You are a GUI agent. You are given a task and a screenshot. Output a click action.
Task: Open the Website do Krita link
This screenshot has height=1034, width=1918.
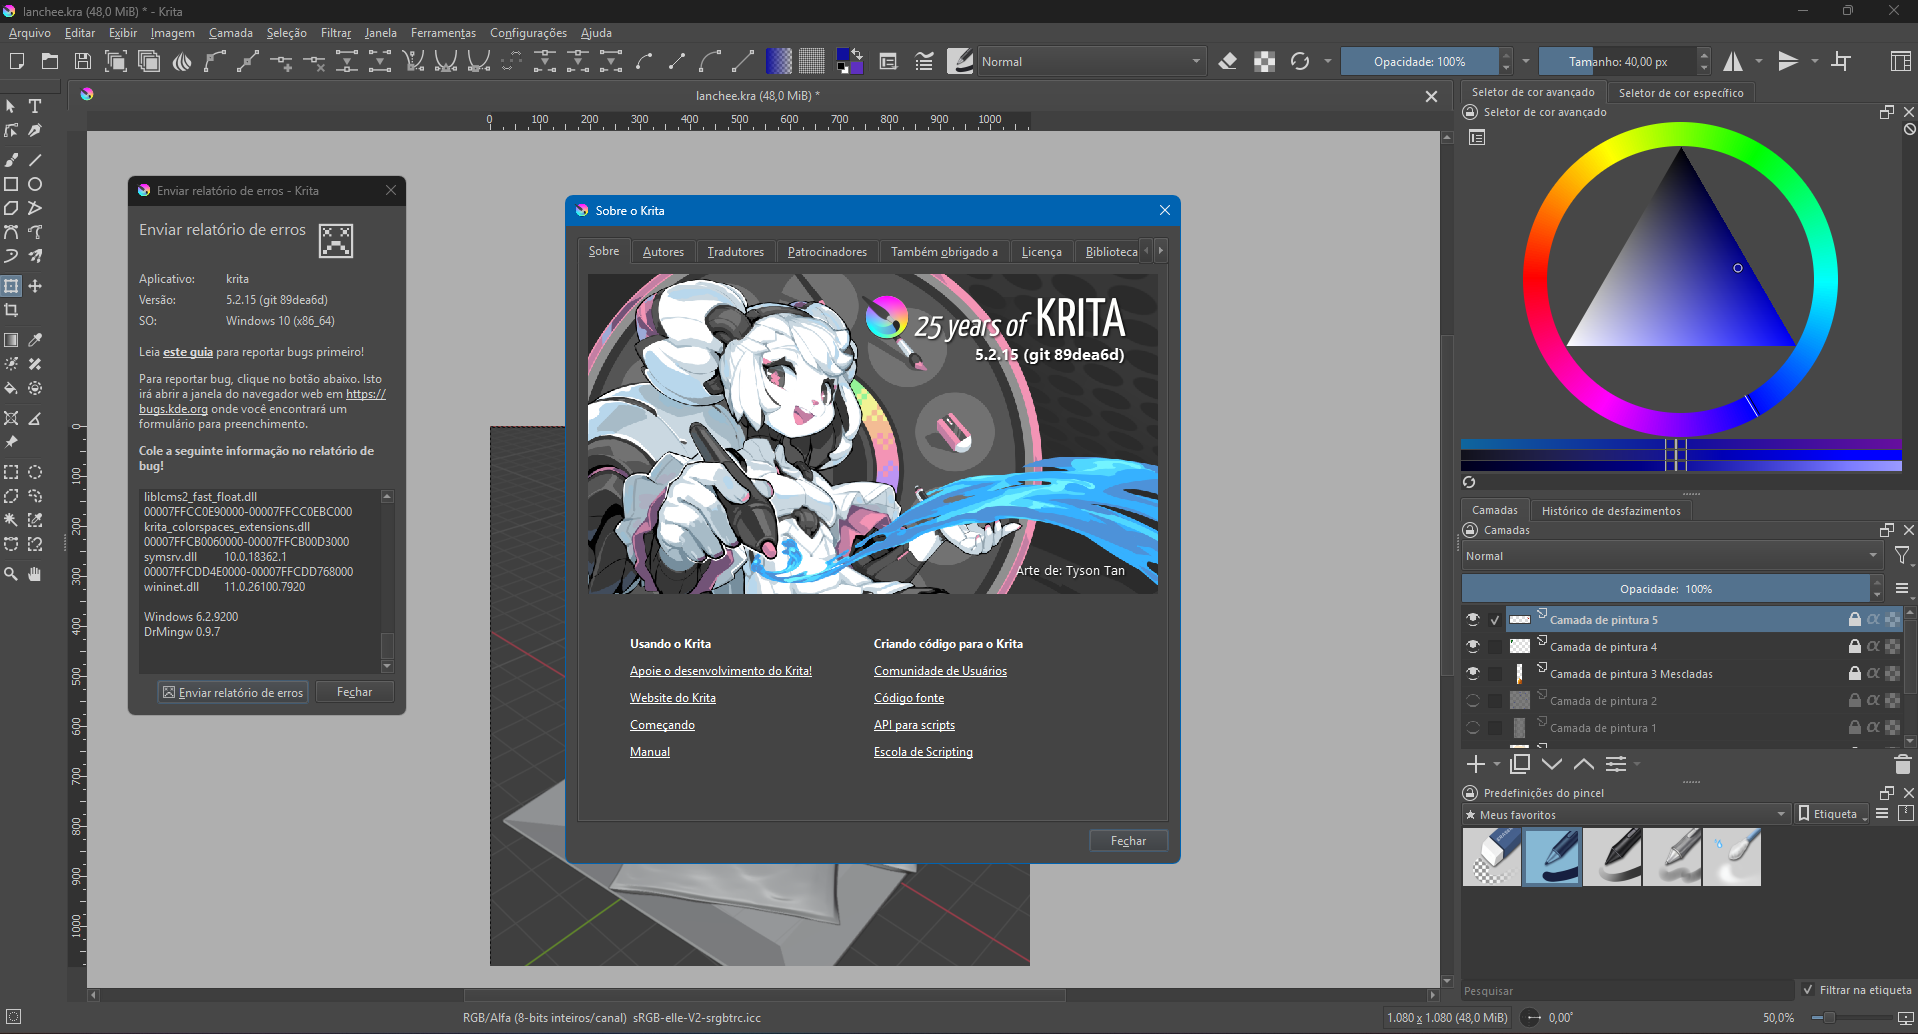672,698
